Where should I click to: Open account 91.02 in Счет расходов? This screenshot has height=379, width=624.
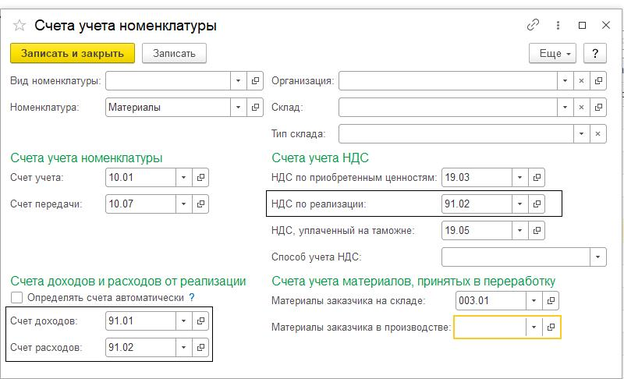point(200,347)
